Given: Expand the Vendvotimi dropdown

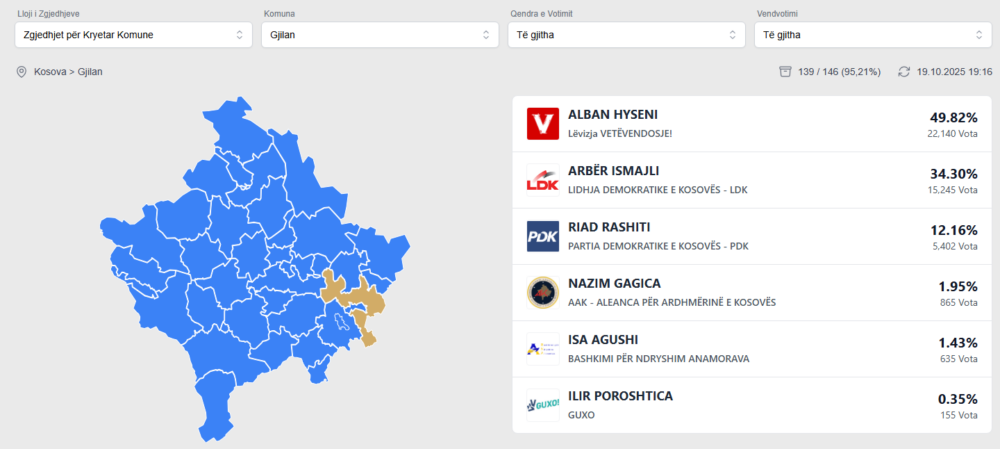Looking at the screenshot, I should pyautogui.click(x=871, y=35).
